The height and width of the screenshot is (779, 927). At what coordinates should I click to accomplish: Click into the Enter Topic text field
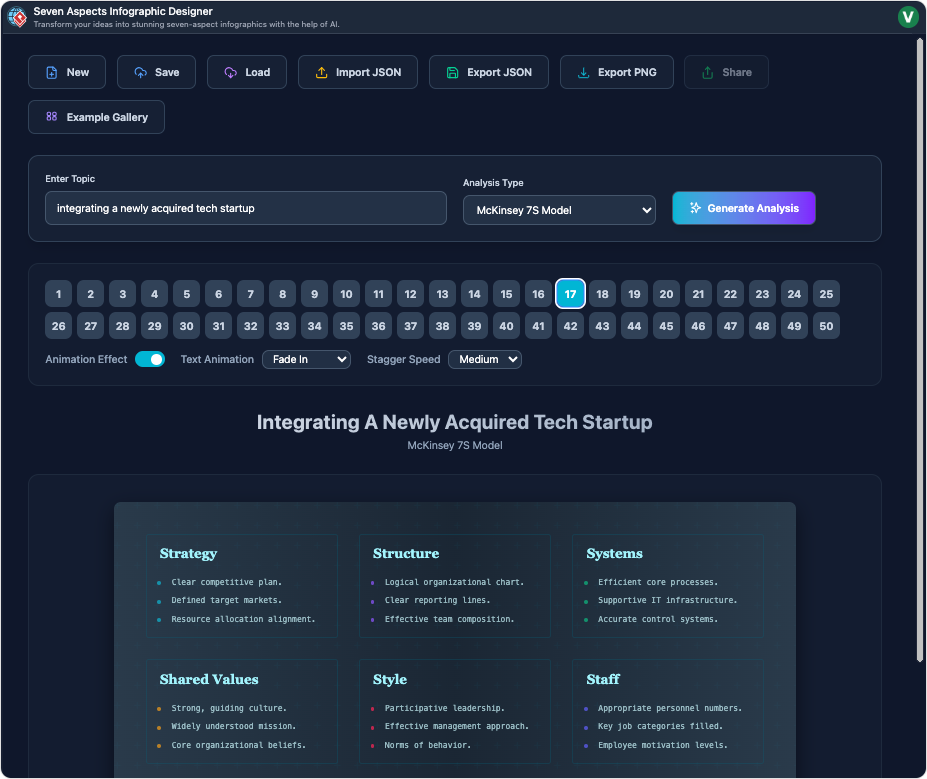(x=245, y=208)
